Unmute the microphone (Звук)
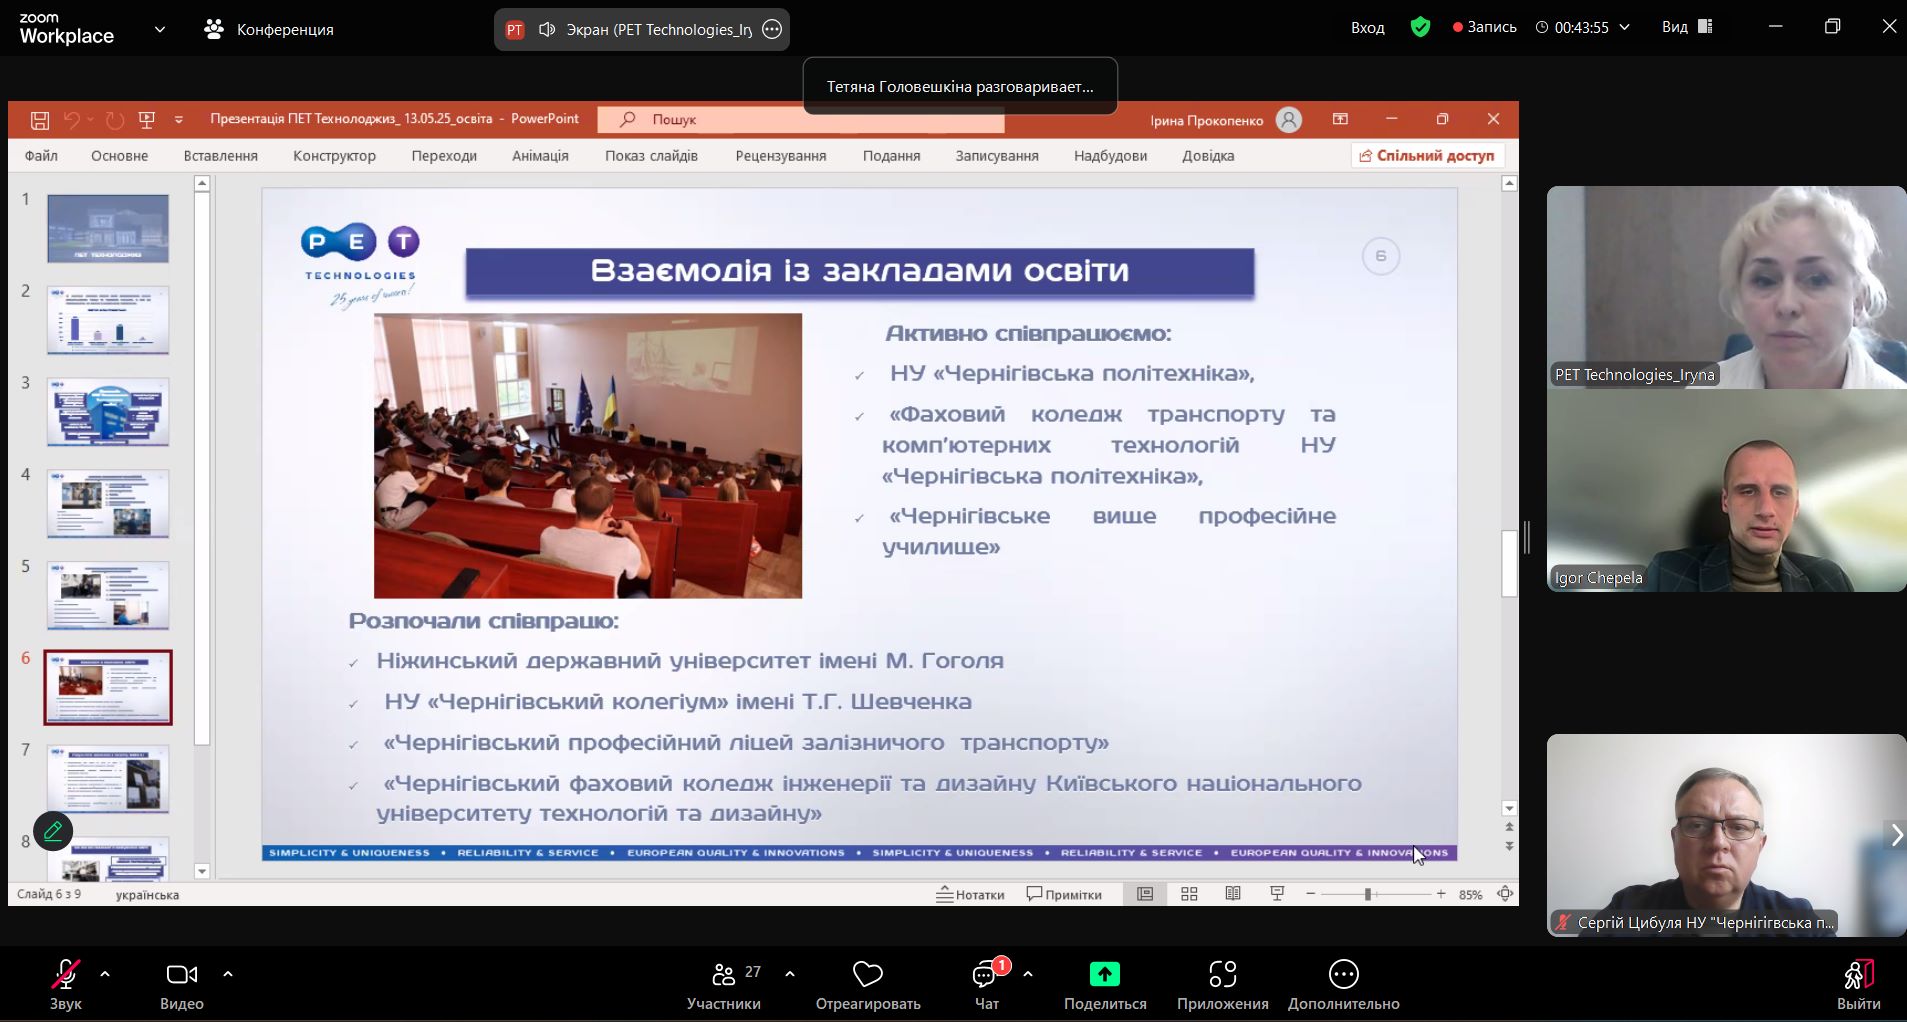Viewport: 1907px width, 1022px height. (66, 984)
